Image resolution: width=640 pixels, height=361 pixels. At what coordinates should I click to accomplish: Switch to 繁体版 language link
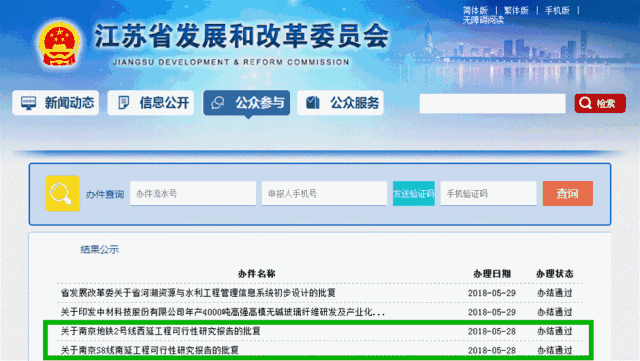point(516,11)
